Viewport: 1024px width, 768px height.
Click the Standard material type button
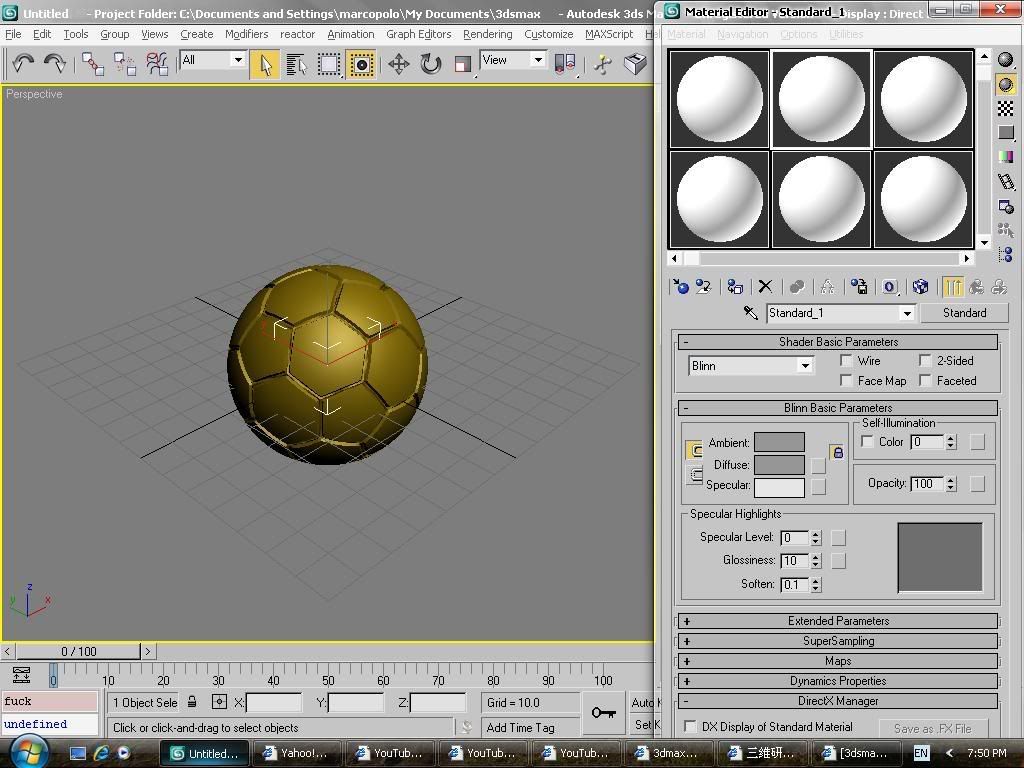tap(964, 313)
